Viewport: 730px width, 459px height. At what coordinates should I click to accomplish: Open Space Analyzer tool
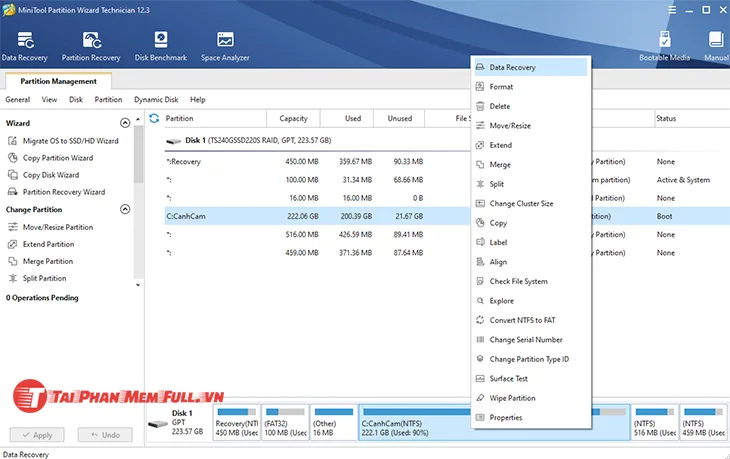[x=225, y=47]
